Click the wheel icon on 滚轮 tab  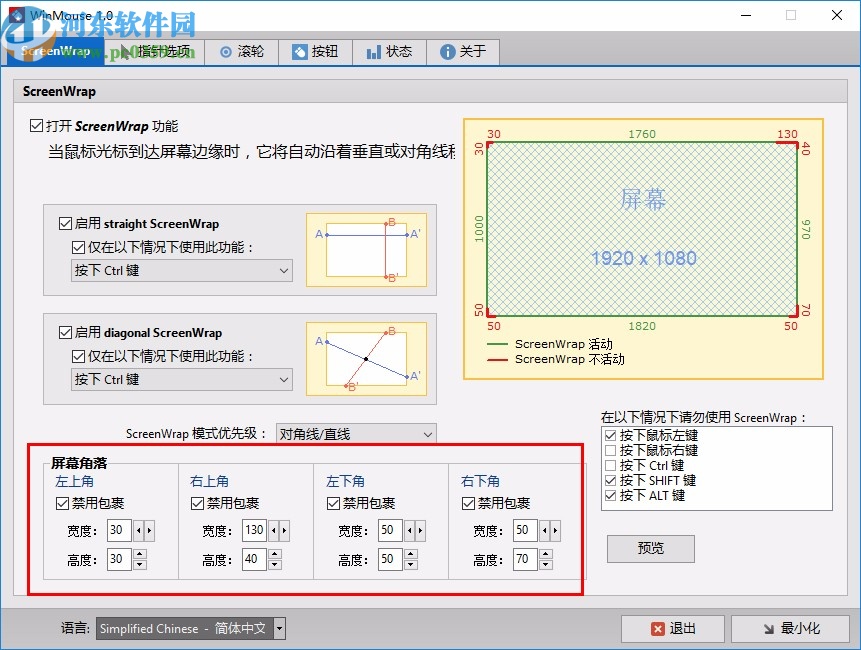pos(226,52)
